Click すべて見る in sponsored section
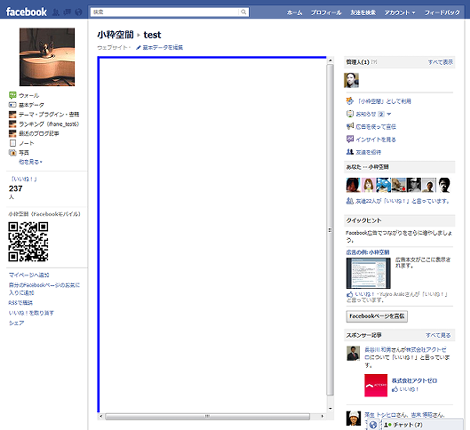This screenshot has width=470, height=430. 438,335
